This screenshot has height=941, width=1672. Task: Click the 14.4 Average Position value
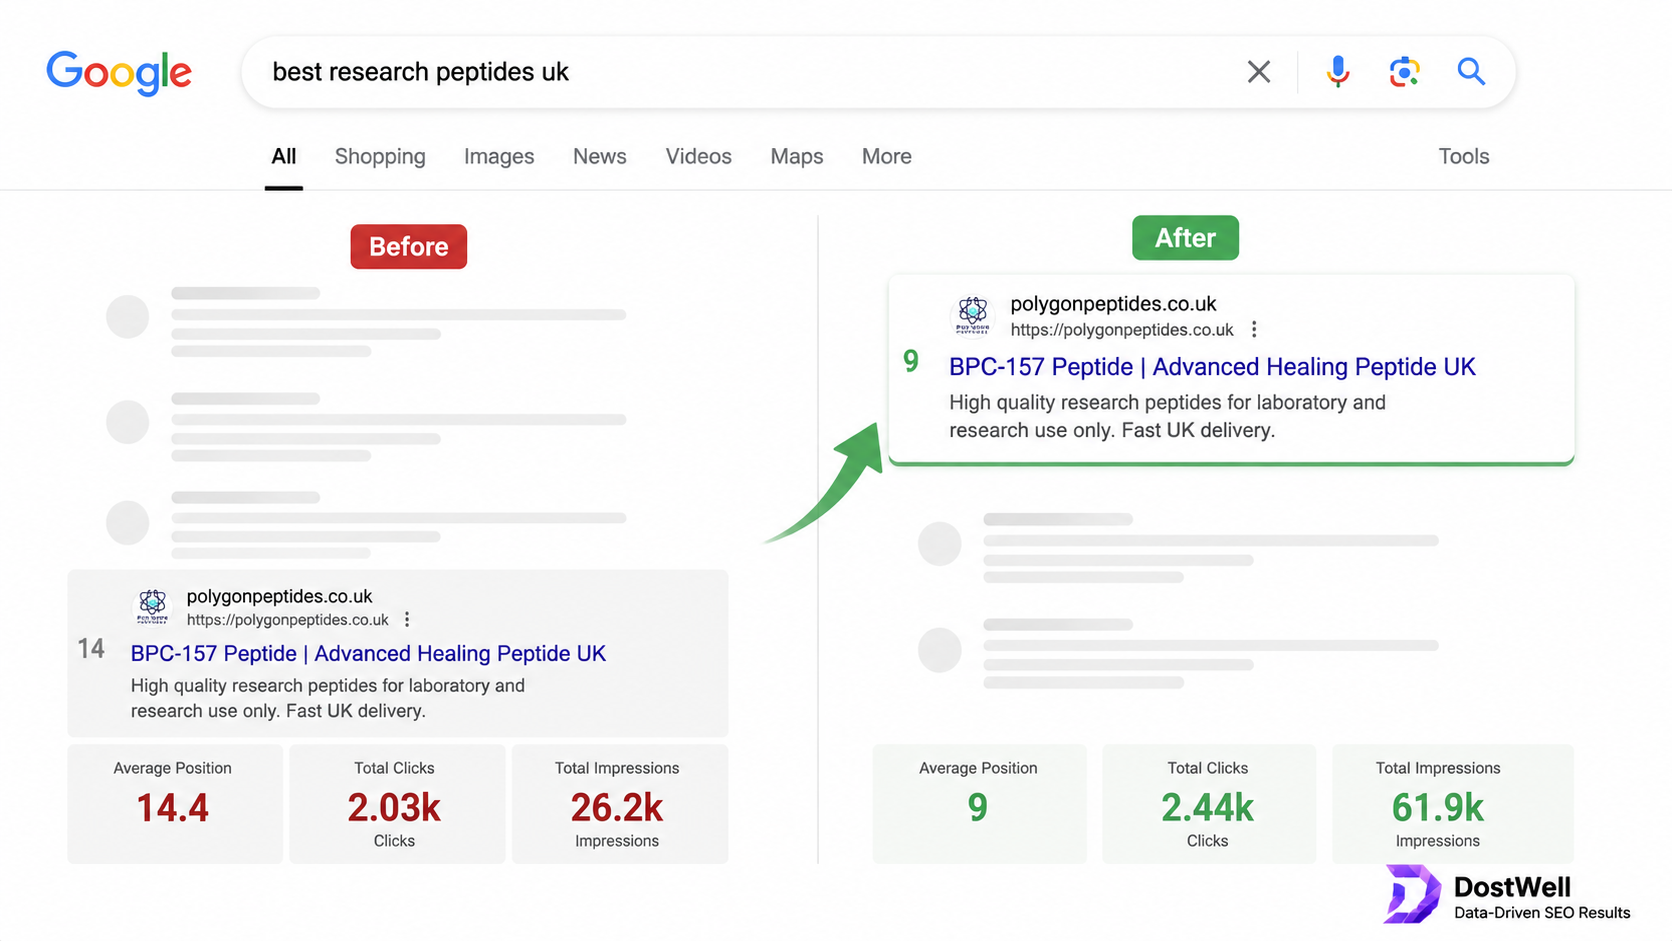pos(173,808)
